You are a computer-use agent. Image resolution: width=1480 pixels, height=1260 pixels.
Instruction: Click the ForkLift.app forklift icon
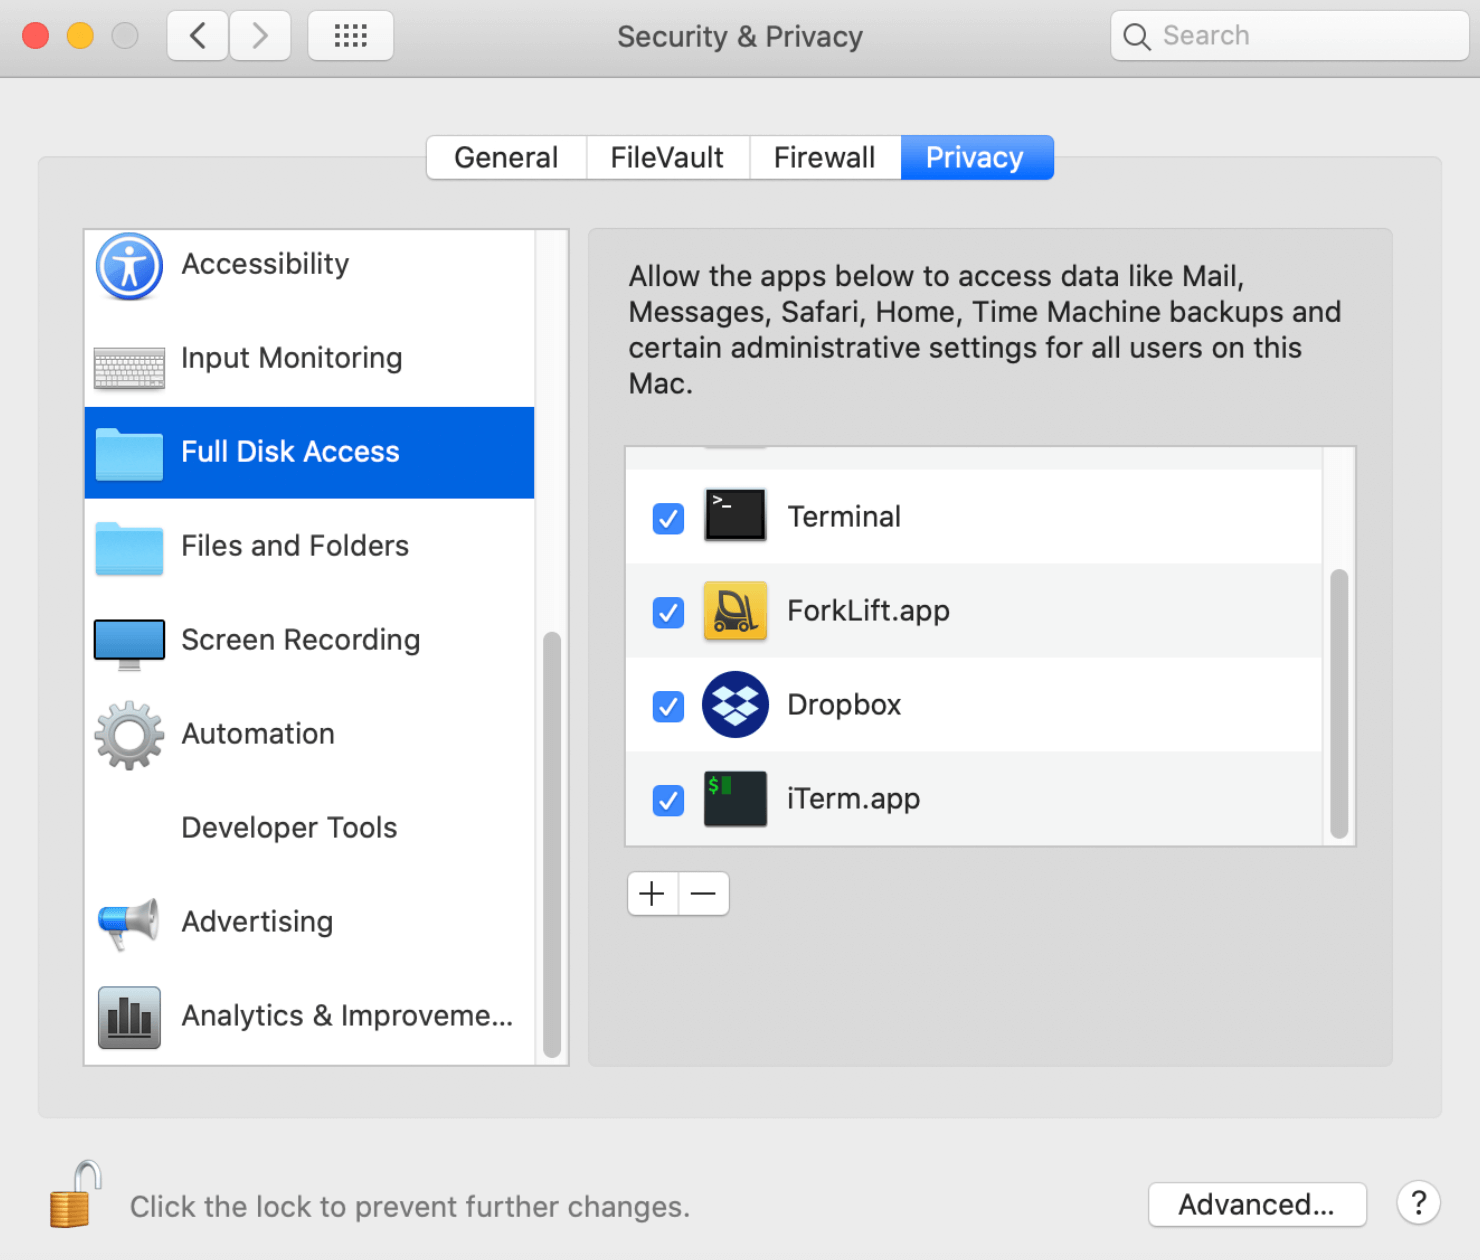point(735,611)
